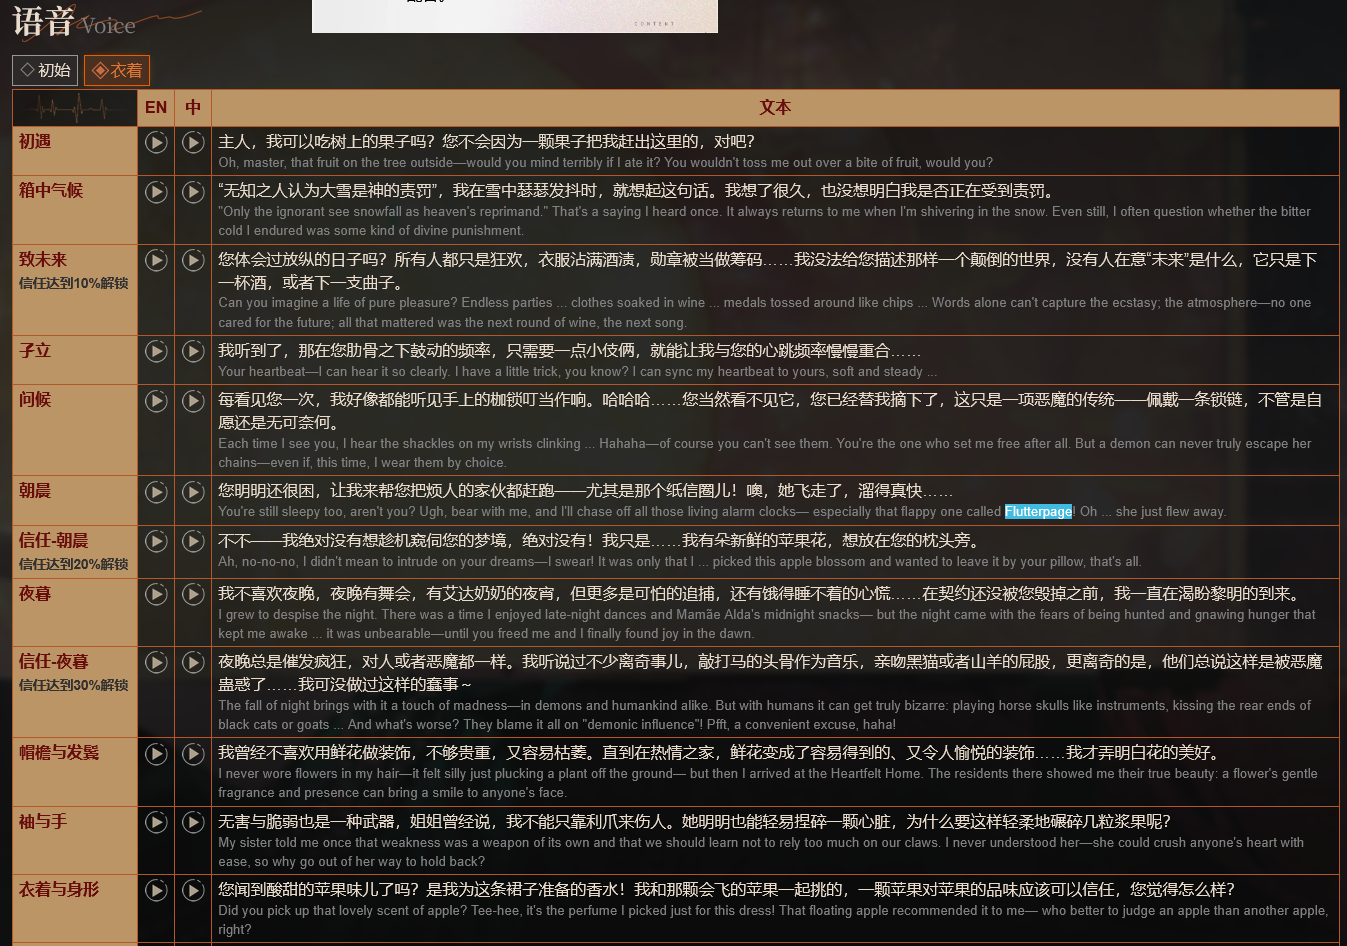Play Chinese audio for 初遇 row
This screenshot has width=1347, height=946.
tap(193, 142)
